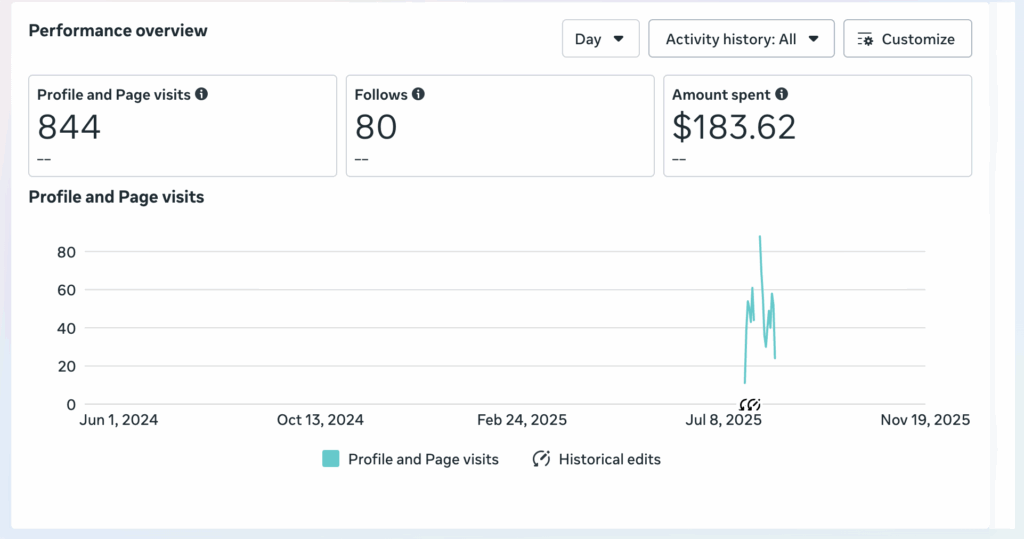Toggle Profile and Page visits legend label
The image size is (1024, 539).
(x=423, y=459)
